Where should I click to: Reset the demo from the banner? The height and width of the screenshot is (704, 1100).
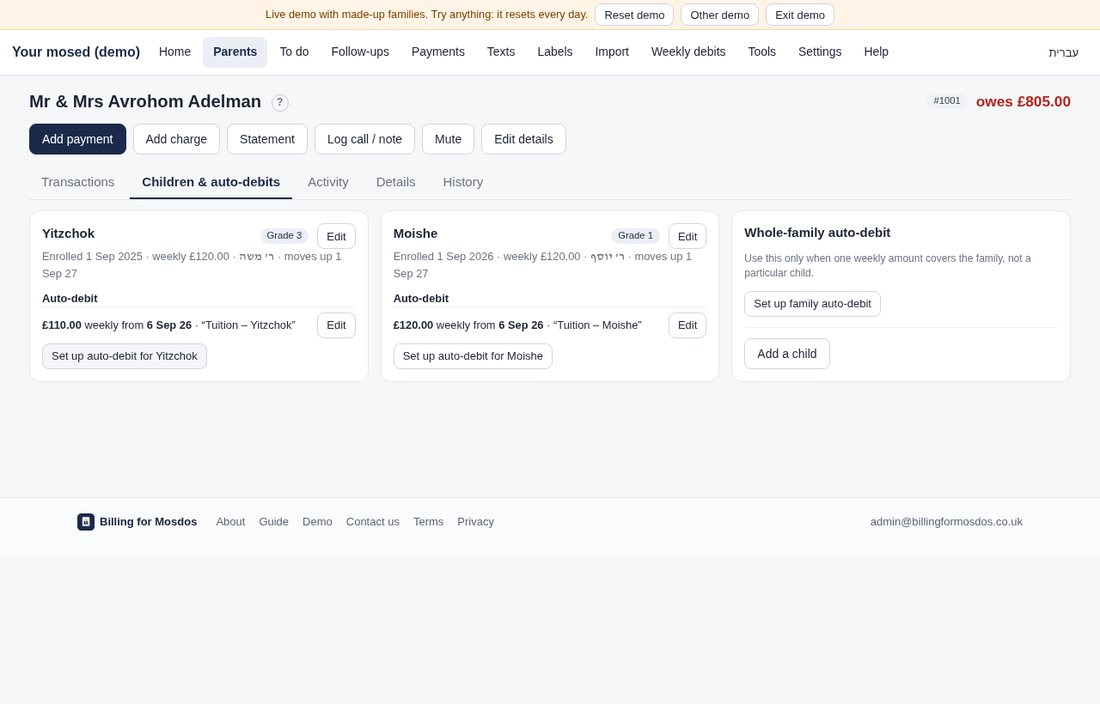point(634,15)
